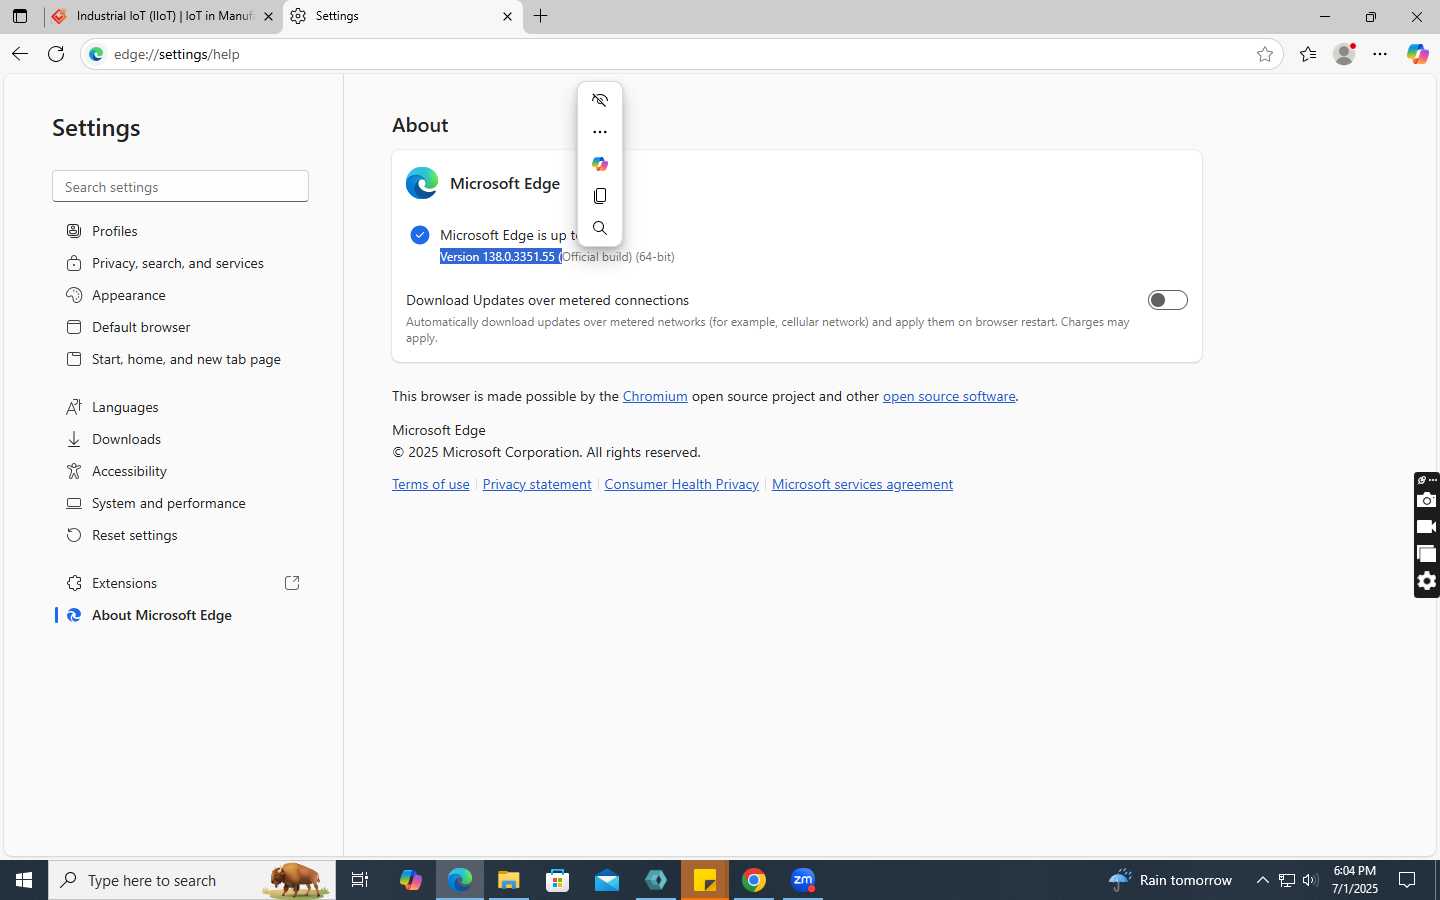Open Sticky Notes from taskbar

point(705,880)
